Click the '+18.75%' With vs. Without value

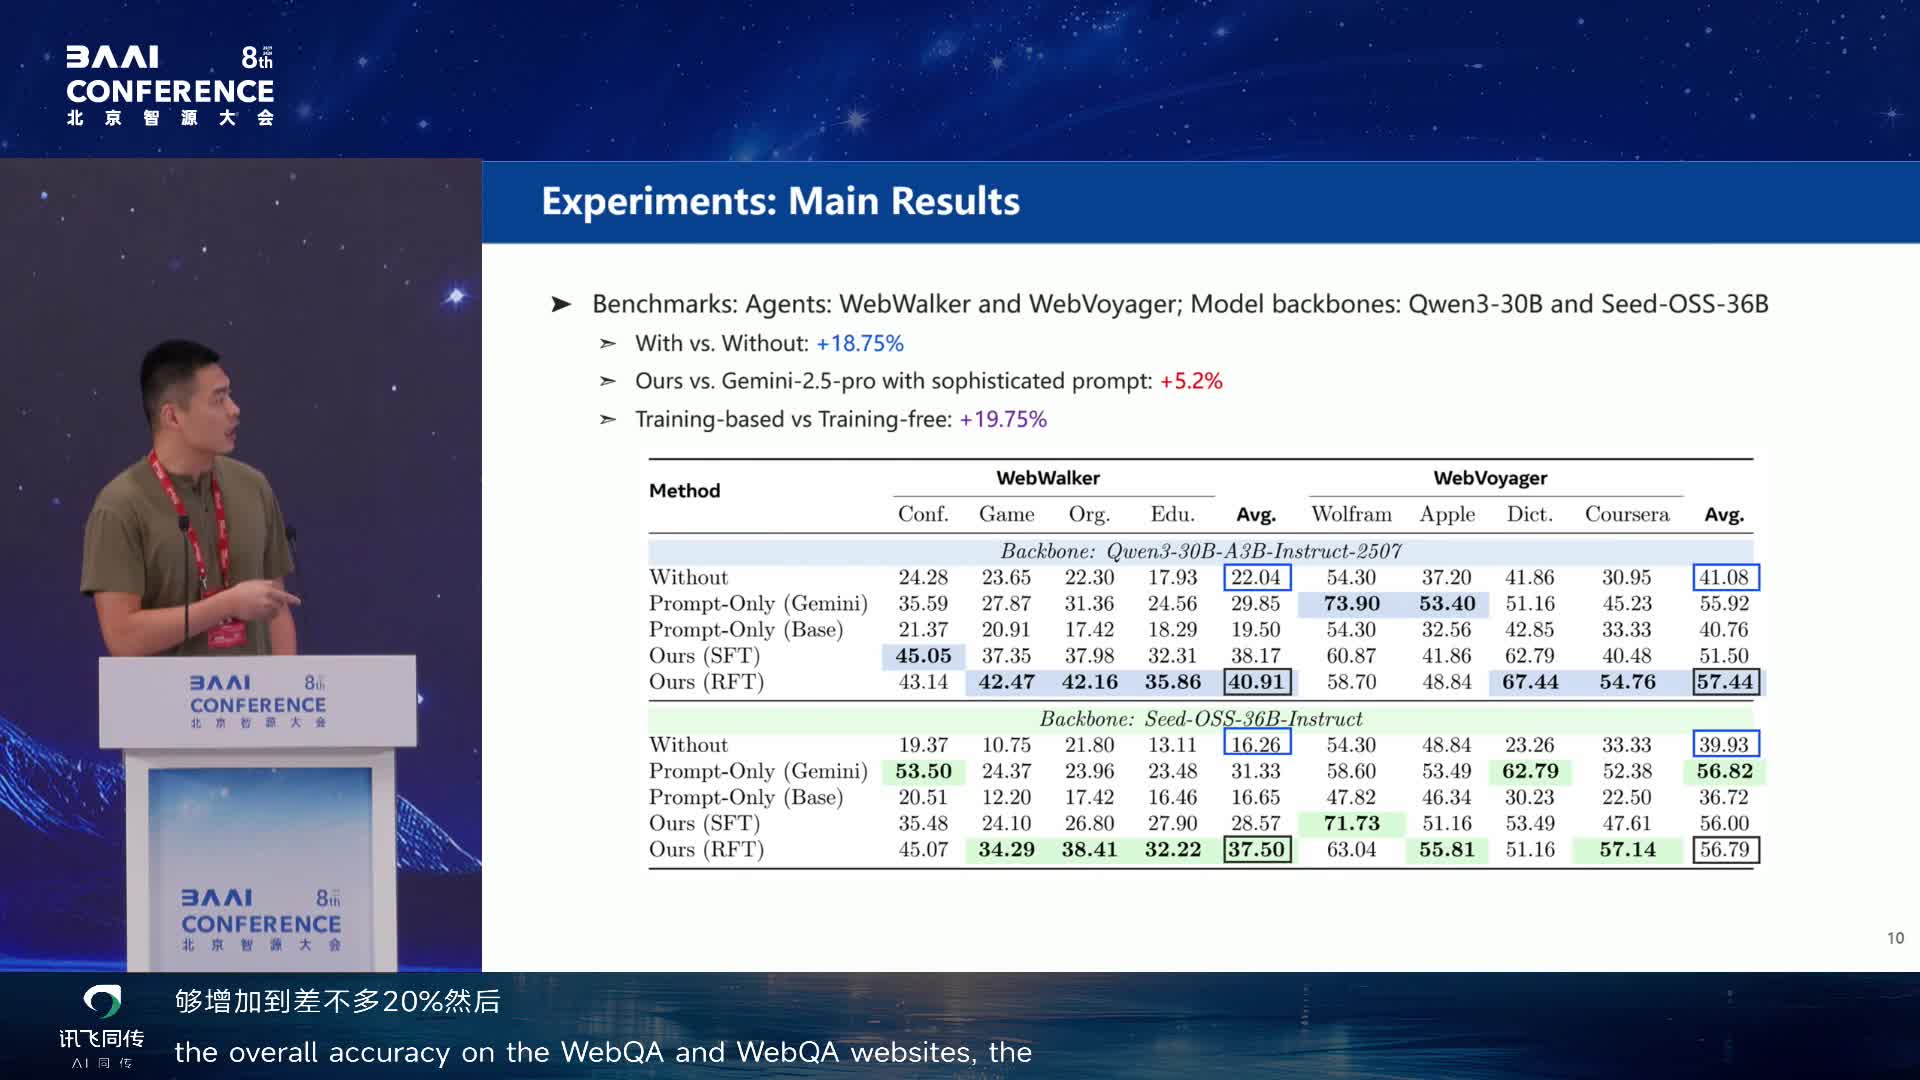(x=860, y=343)
